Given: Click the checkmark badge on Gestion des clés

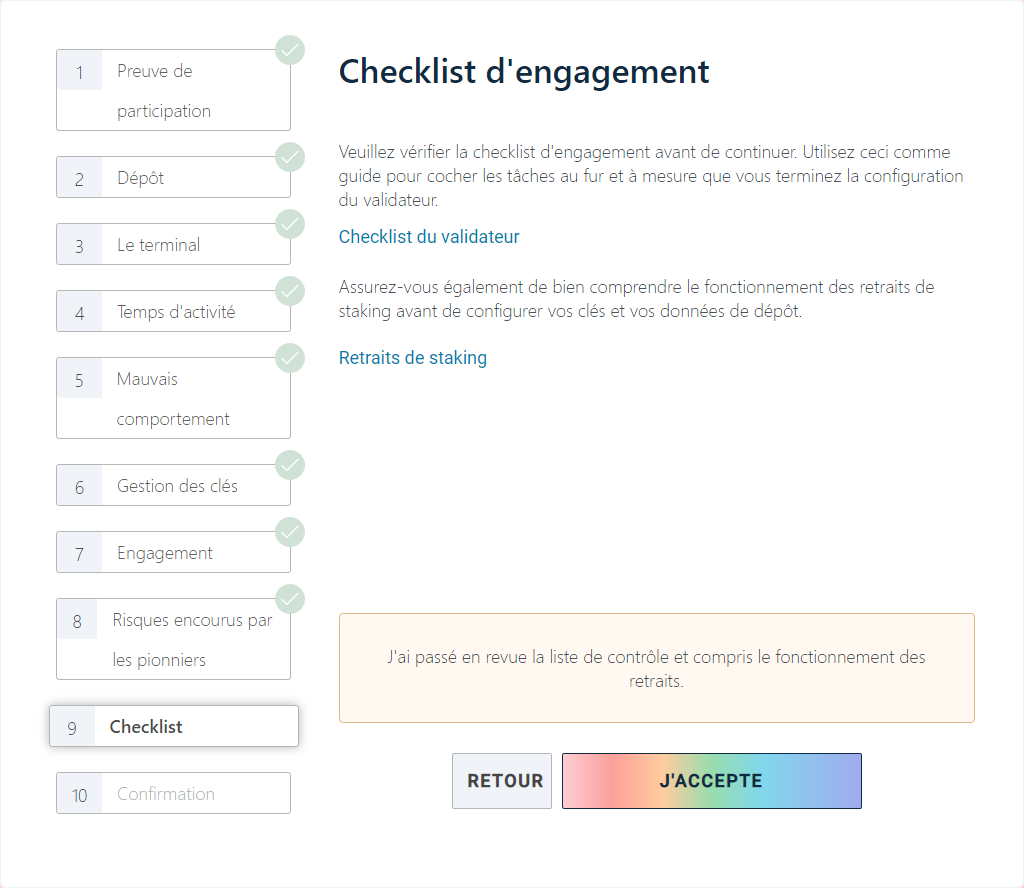Looking at the screenshot, I should pyautogui.click(x=290, y=465).
